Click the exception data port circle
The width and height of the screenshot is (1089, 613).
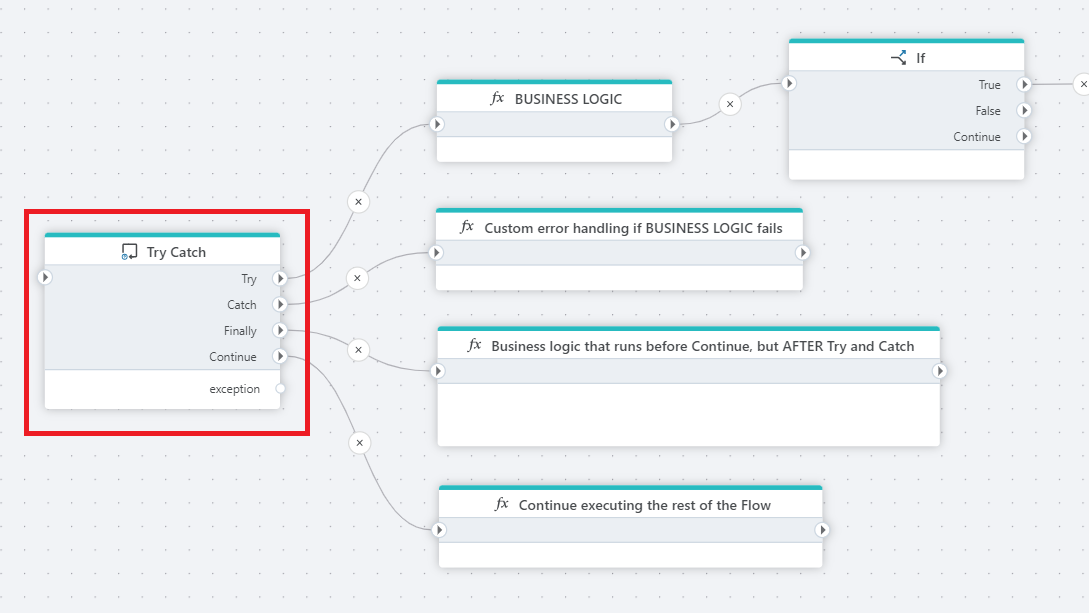pyautogui.click(x=280, y=389)
